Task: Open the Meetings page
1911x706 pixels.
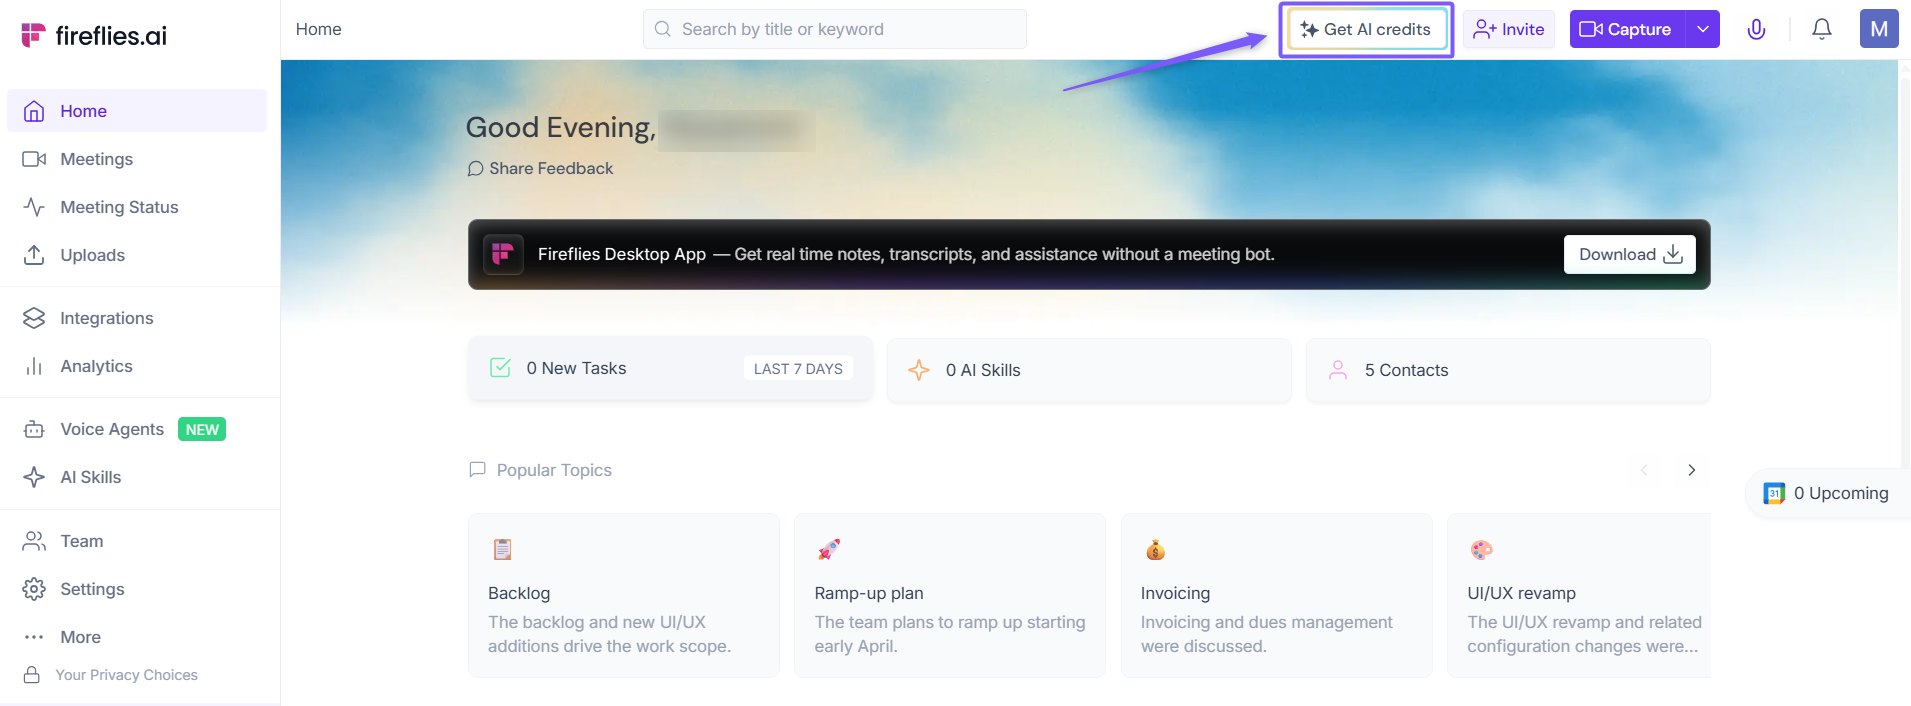Action: click(x=137, y=159)
